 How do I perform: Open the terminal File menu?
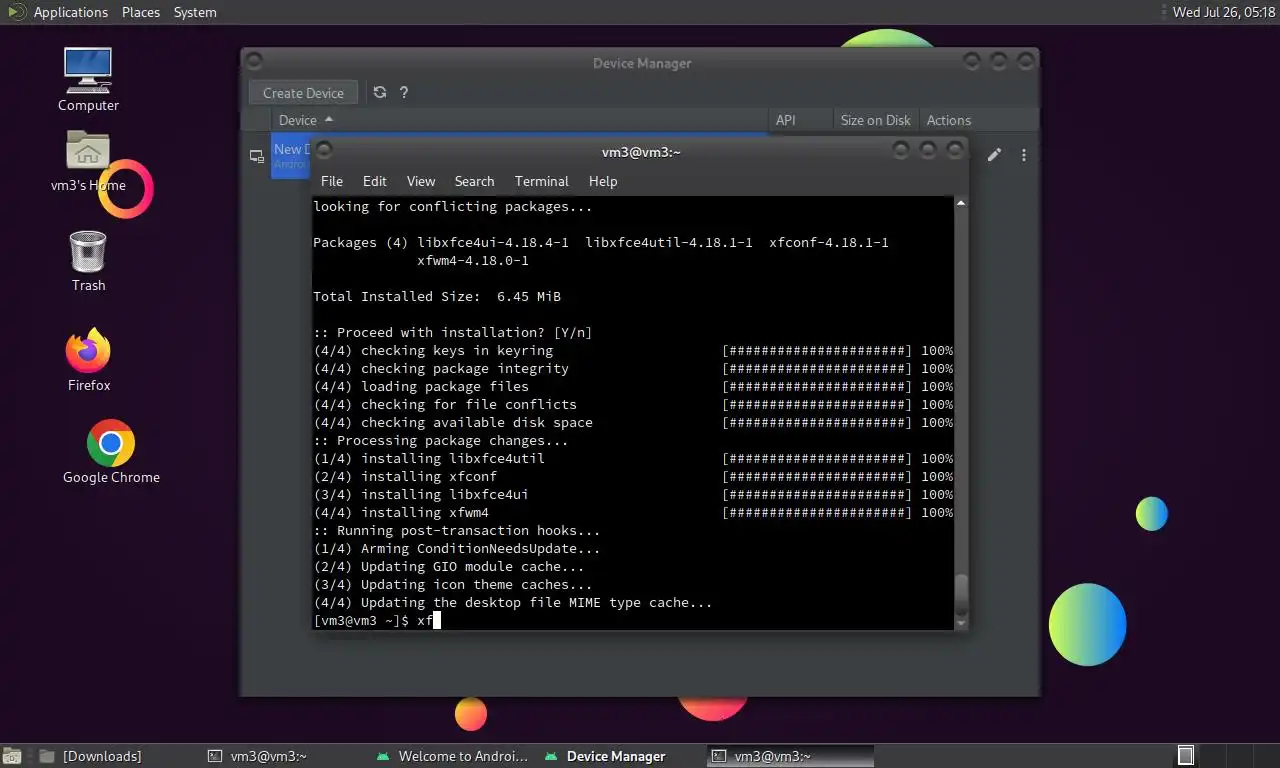332,181
